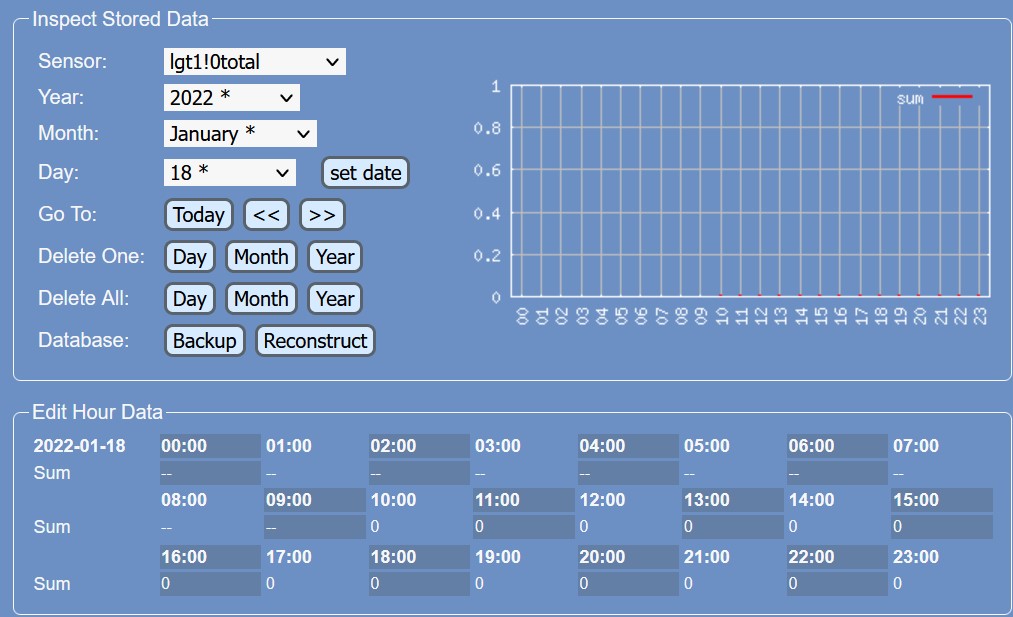Edit the Sum value under 02:00
The width and height of the screenshot is (1013, 617).
tap(419, 473)
